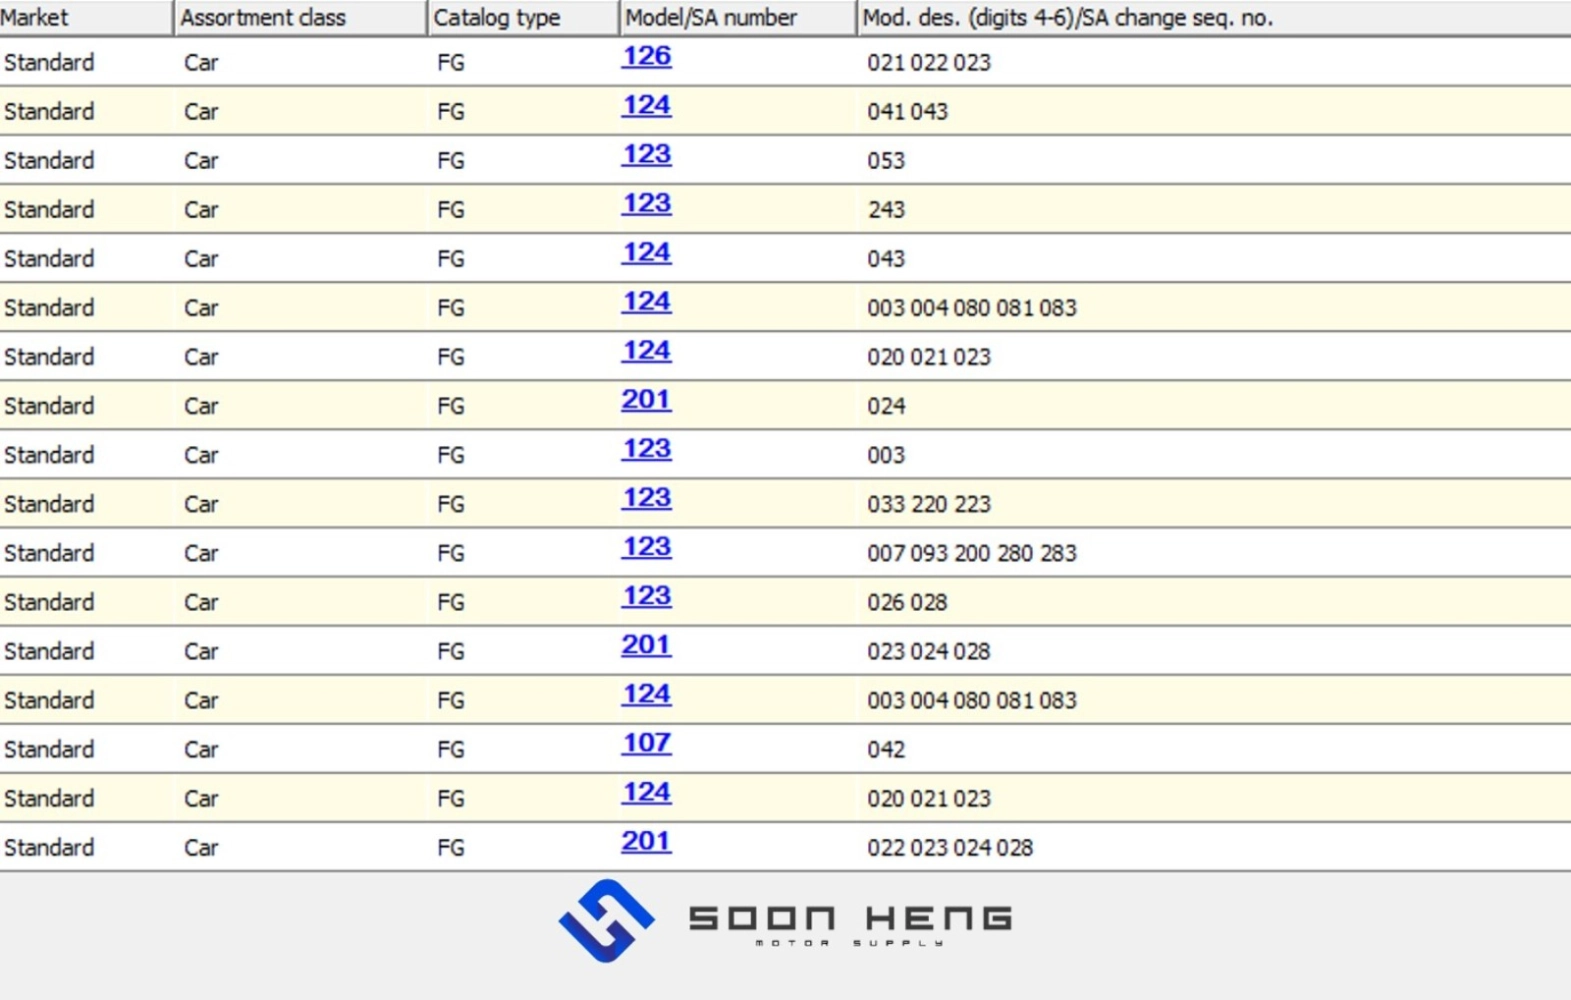Viewport: 1571px width, 1000px height.
Task: Select the cell reading 021 022 023
Action: (929, 63)
